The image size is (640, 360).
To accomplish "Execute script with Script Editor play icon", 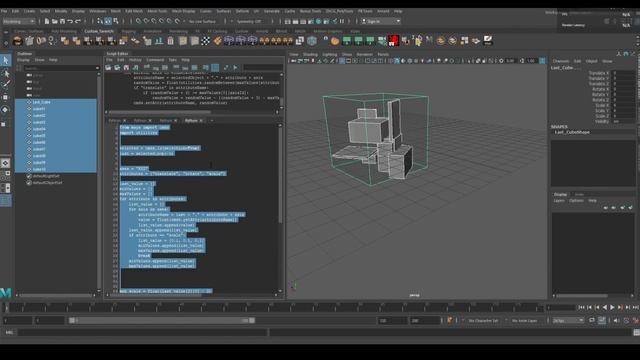I will pyautogui.click(x=236, y=68).
